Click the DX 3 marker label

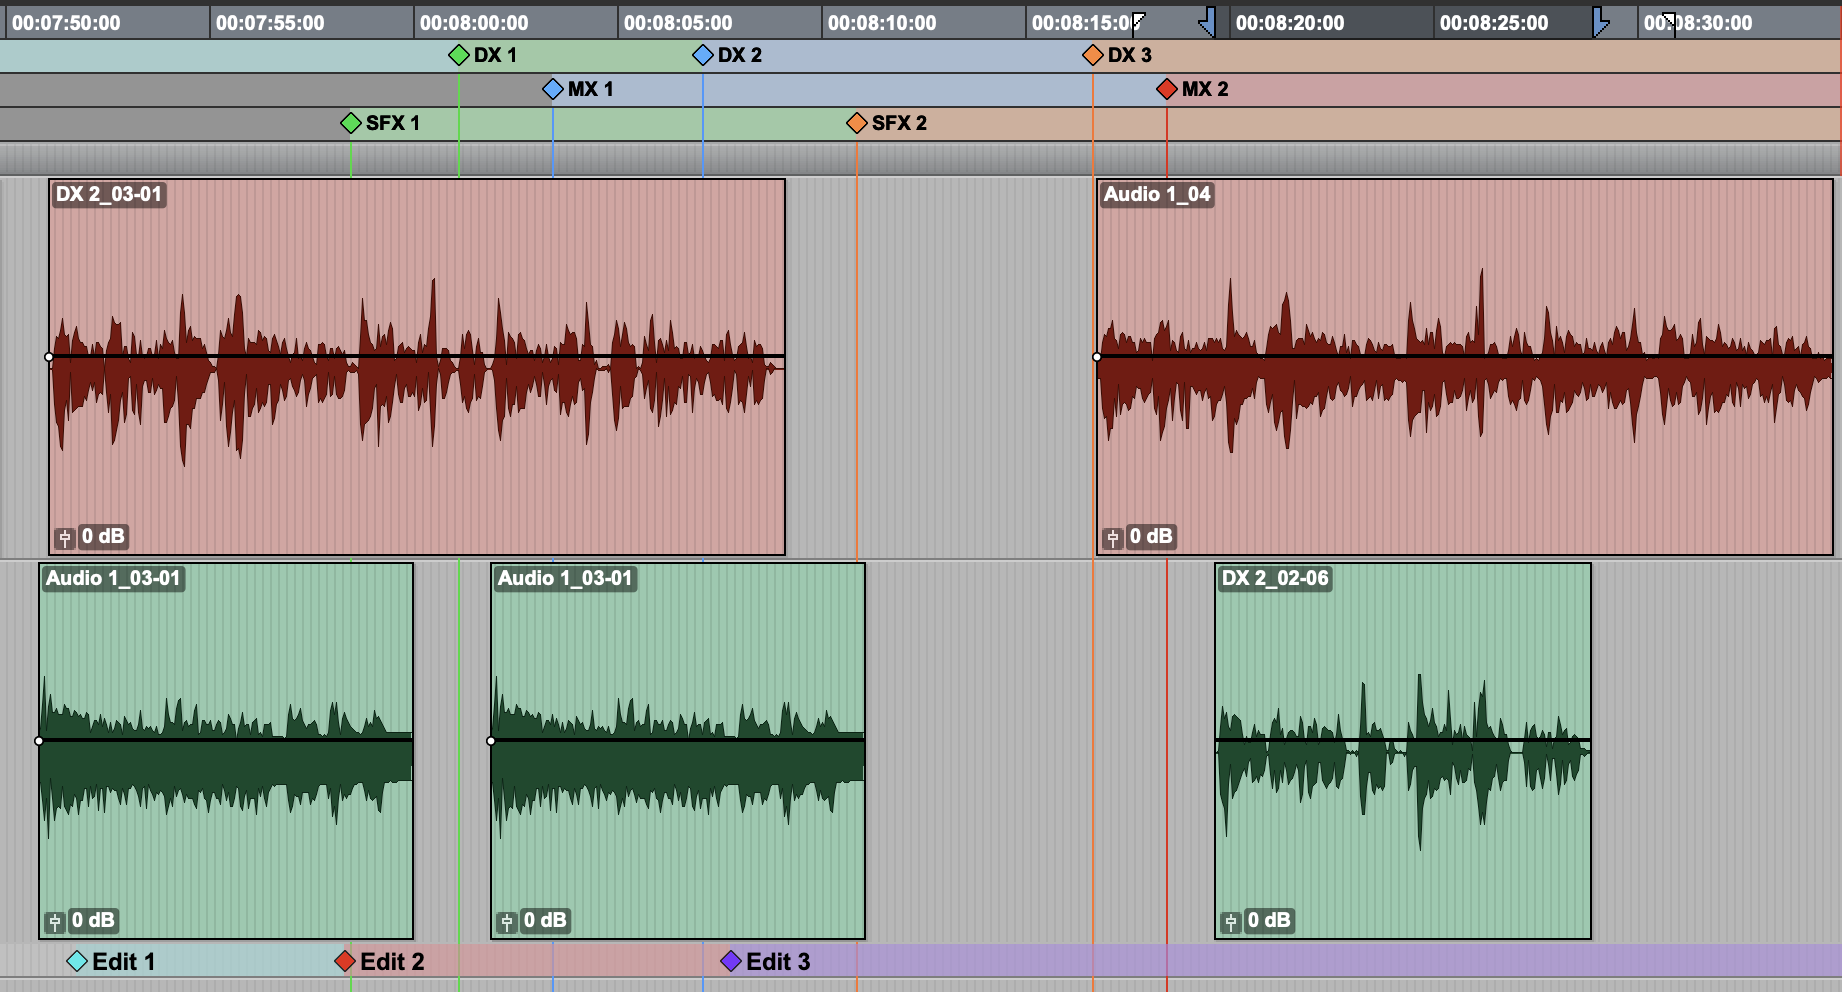(1130, 55)
